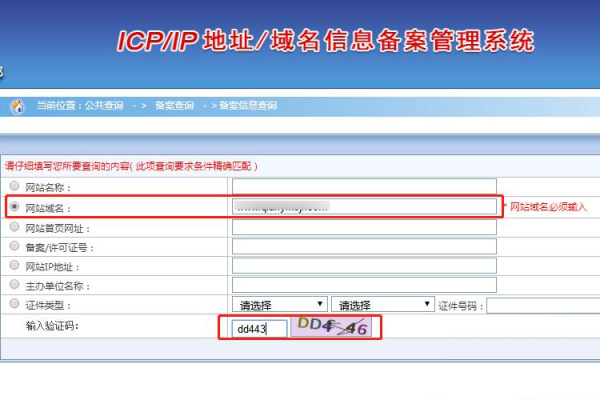Click the captcha image to refresh it
The height and width of the screenshot is (400, 600).
tap(333, 327)
